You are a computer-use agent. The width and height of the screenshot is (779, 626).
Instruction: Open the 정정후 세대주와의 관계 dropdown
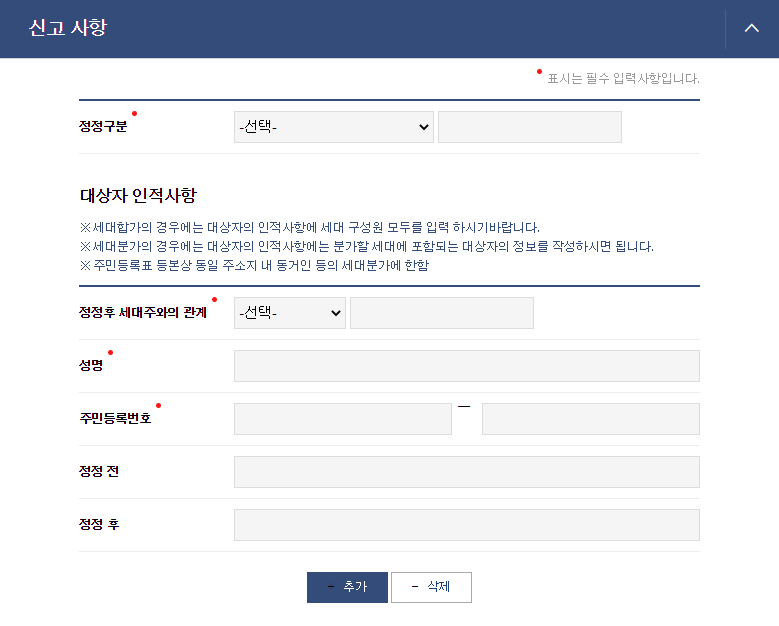(x=290, y=313)
